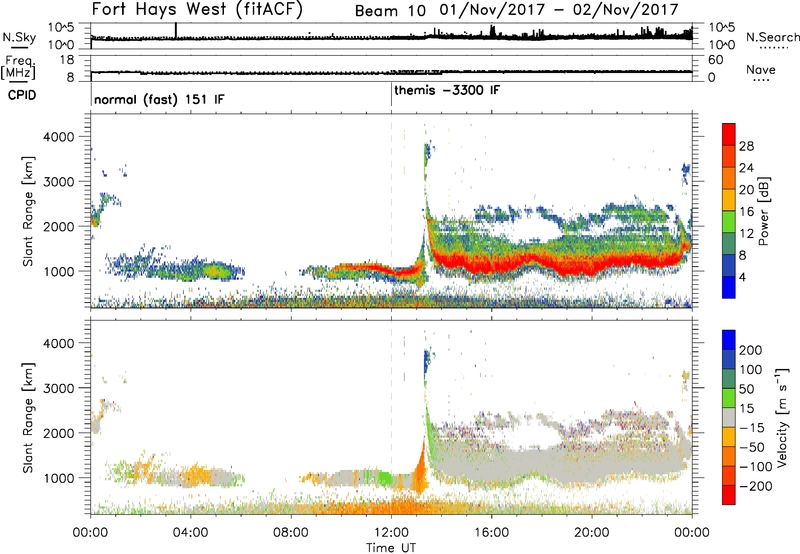Click the 3000 tick on power panel axis

pyautogui.click(x=58, y=182)
